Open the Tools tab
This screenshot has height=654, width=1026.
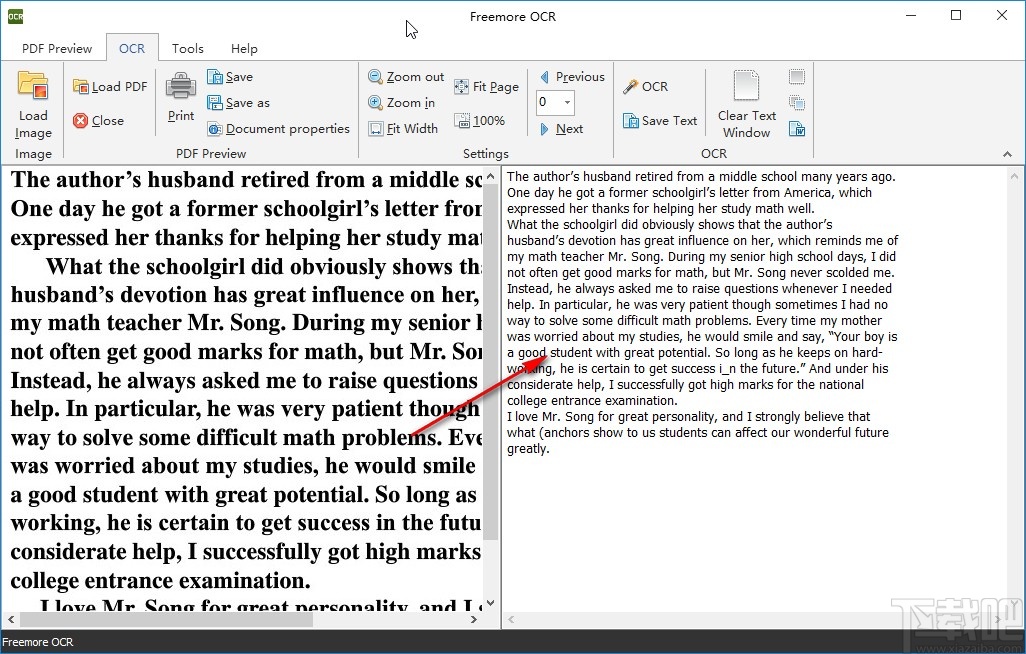coord(187,48)
